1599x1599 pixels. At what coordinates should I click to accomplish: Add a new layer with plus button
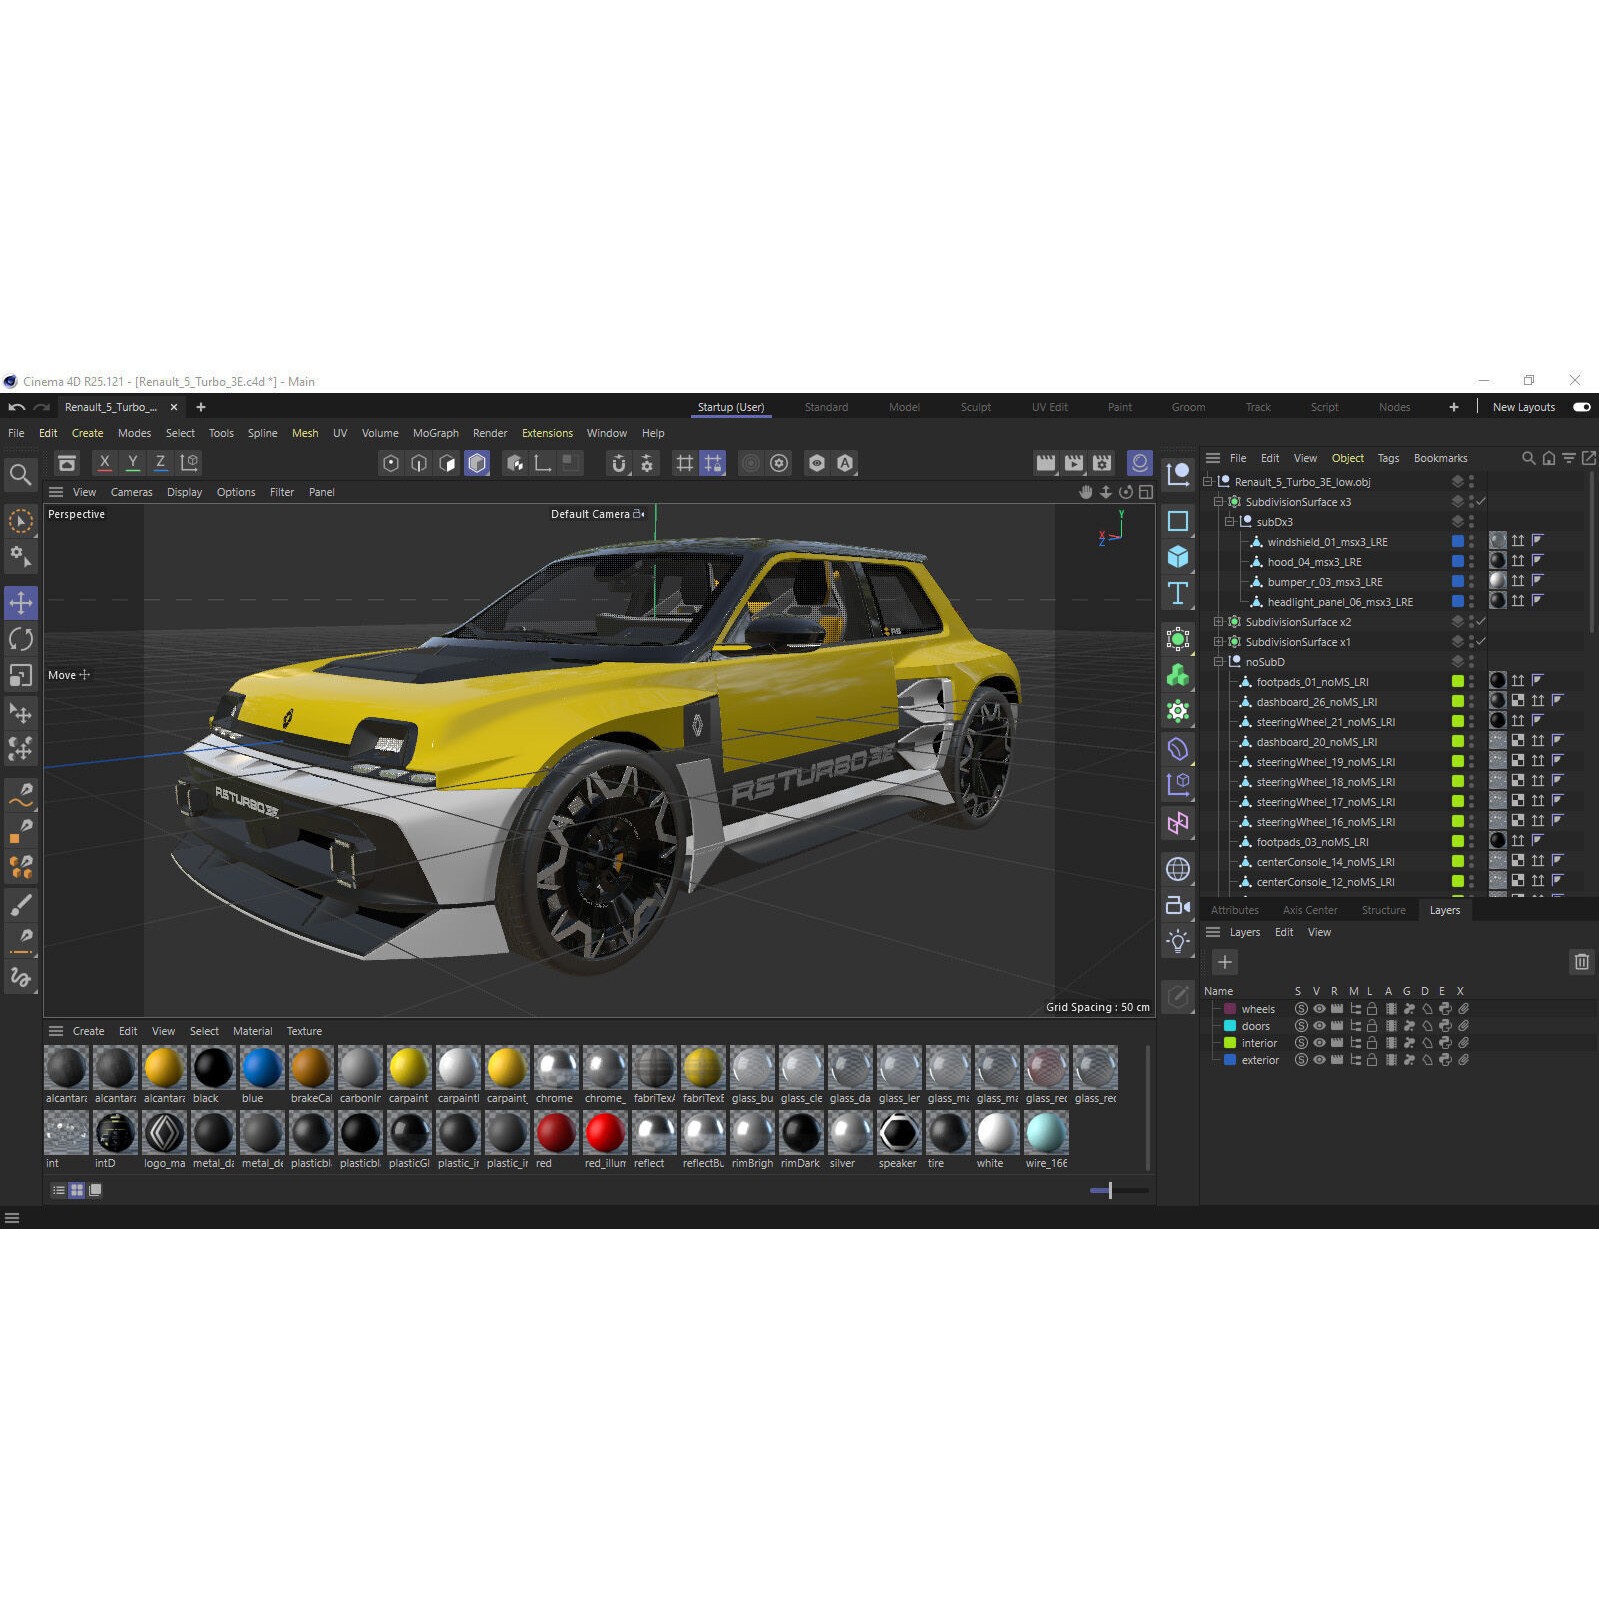(x=1225, y=962)
